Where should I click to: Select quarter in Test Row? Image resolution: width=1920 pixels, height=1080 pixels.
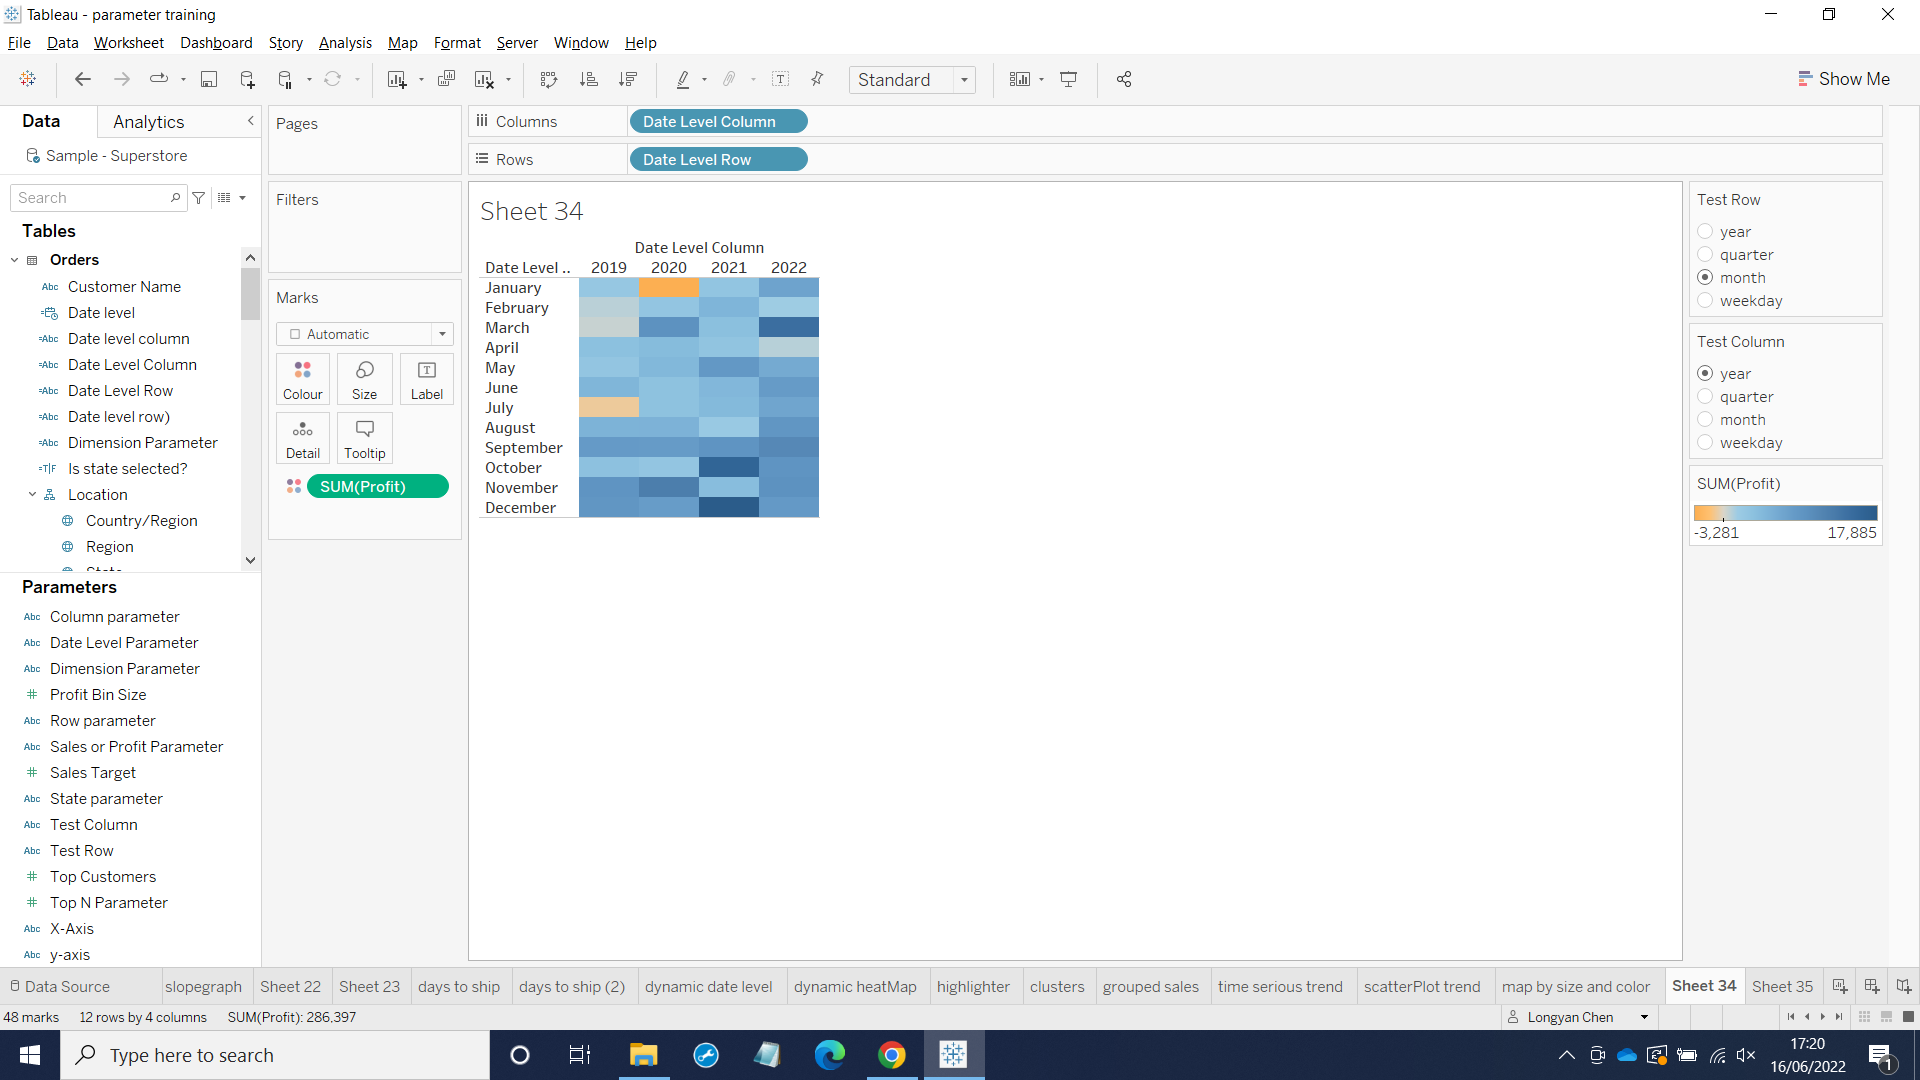(1705, 255)
